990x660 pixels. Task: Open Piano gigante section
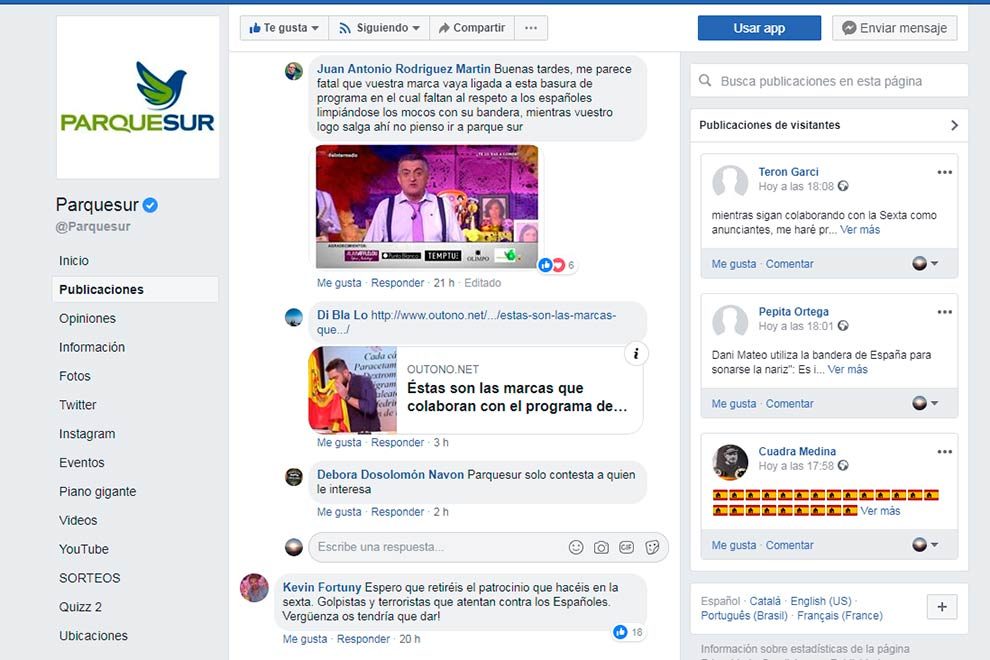[x=98, y=491]
